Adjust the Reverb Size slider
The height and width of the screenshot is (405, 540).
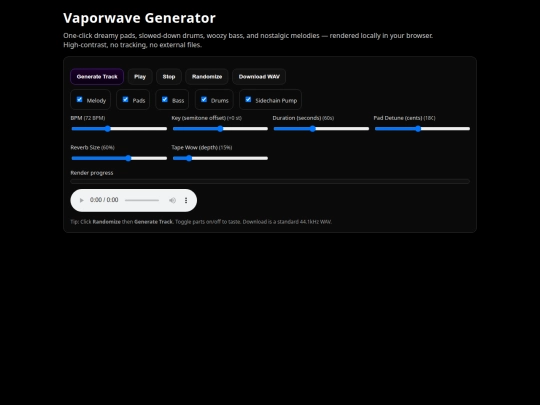coord(119,158)
